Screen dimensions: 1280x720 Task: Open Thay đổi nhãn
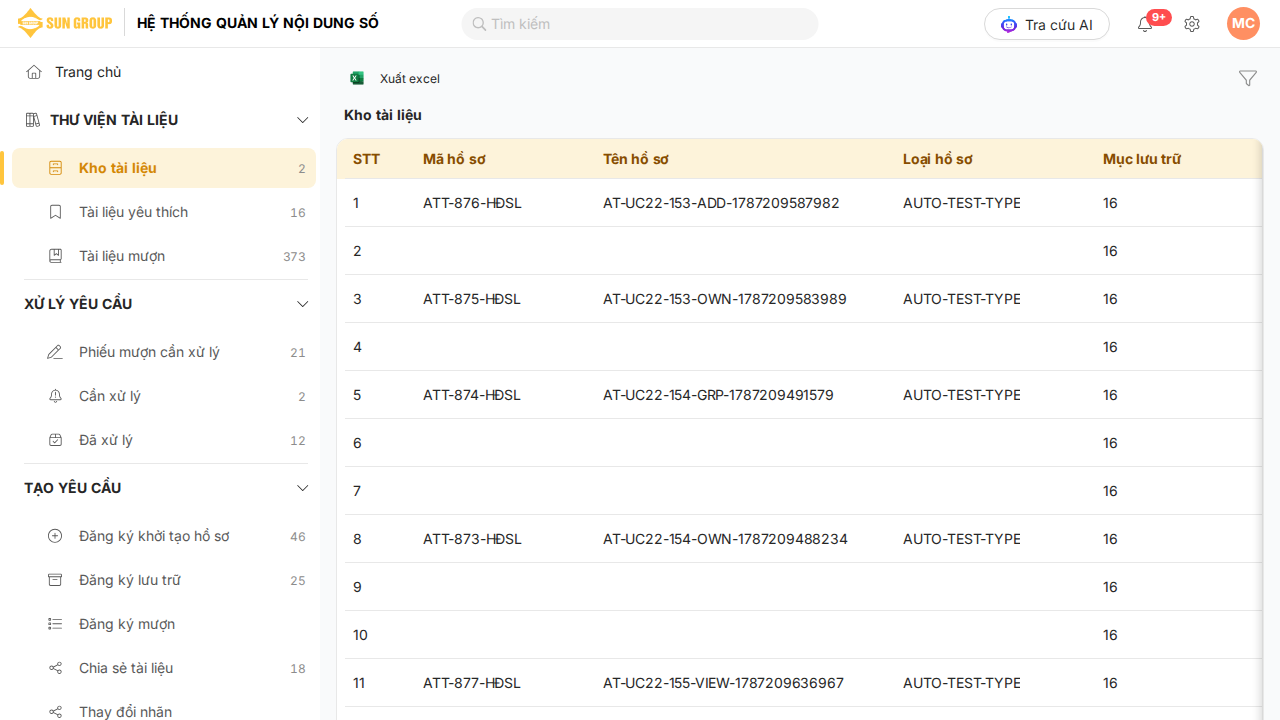click(164, 708)
